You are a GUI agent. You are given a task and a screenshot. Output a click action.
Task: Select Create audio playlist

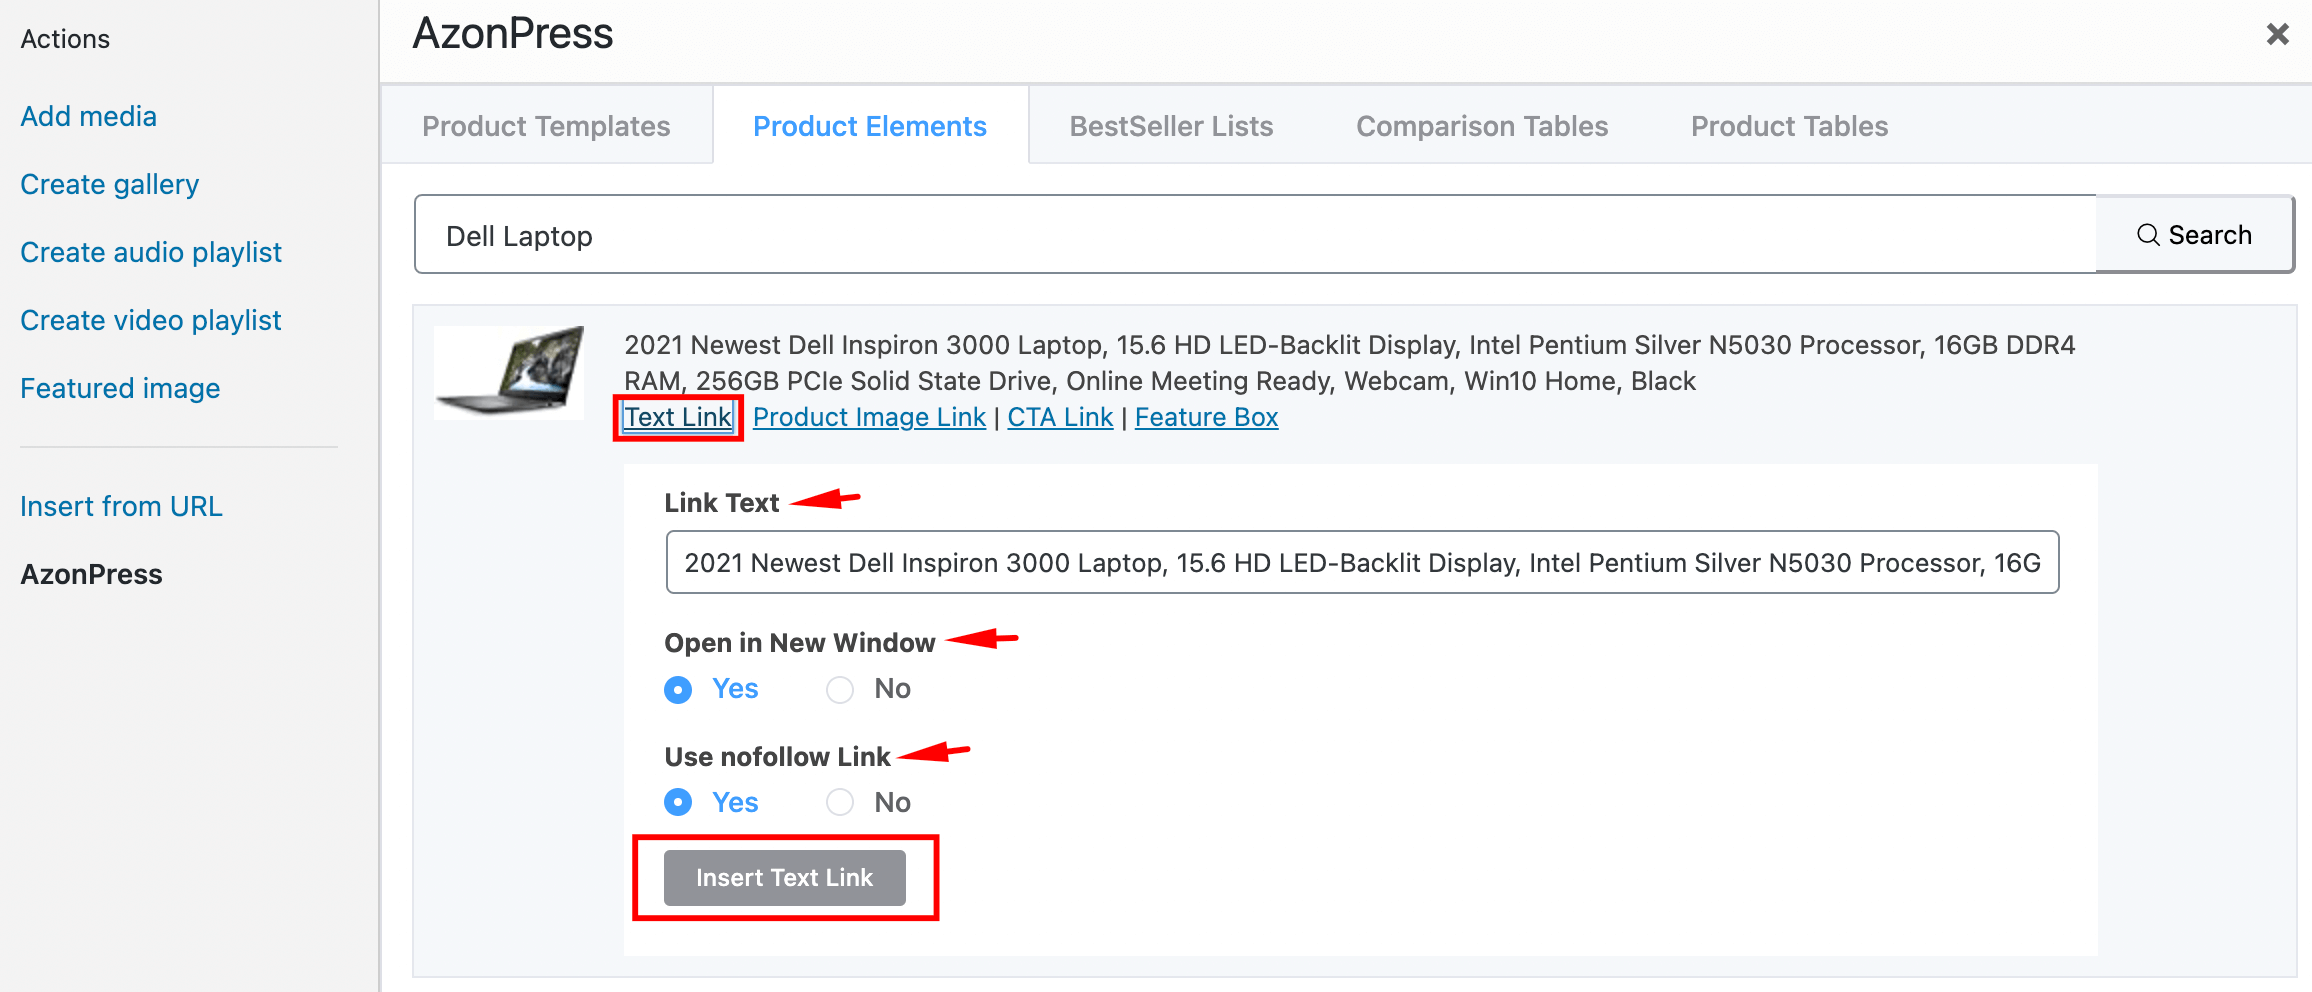pos(151,252)
